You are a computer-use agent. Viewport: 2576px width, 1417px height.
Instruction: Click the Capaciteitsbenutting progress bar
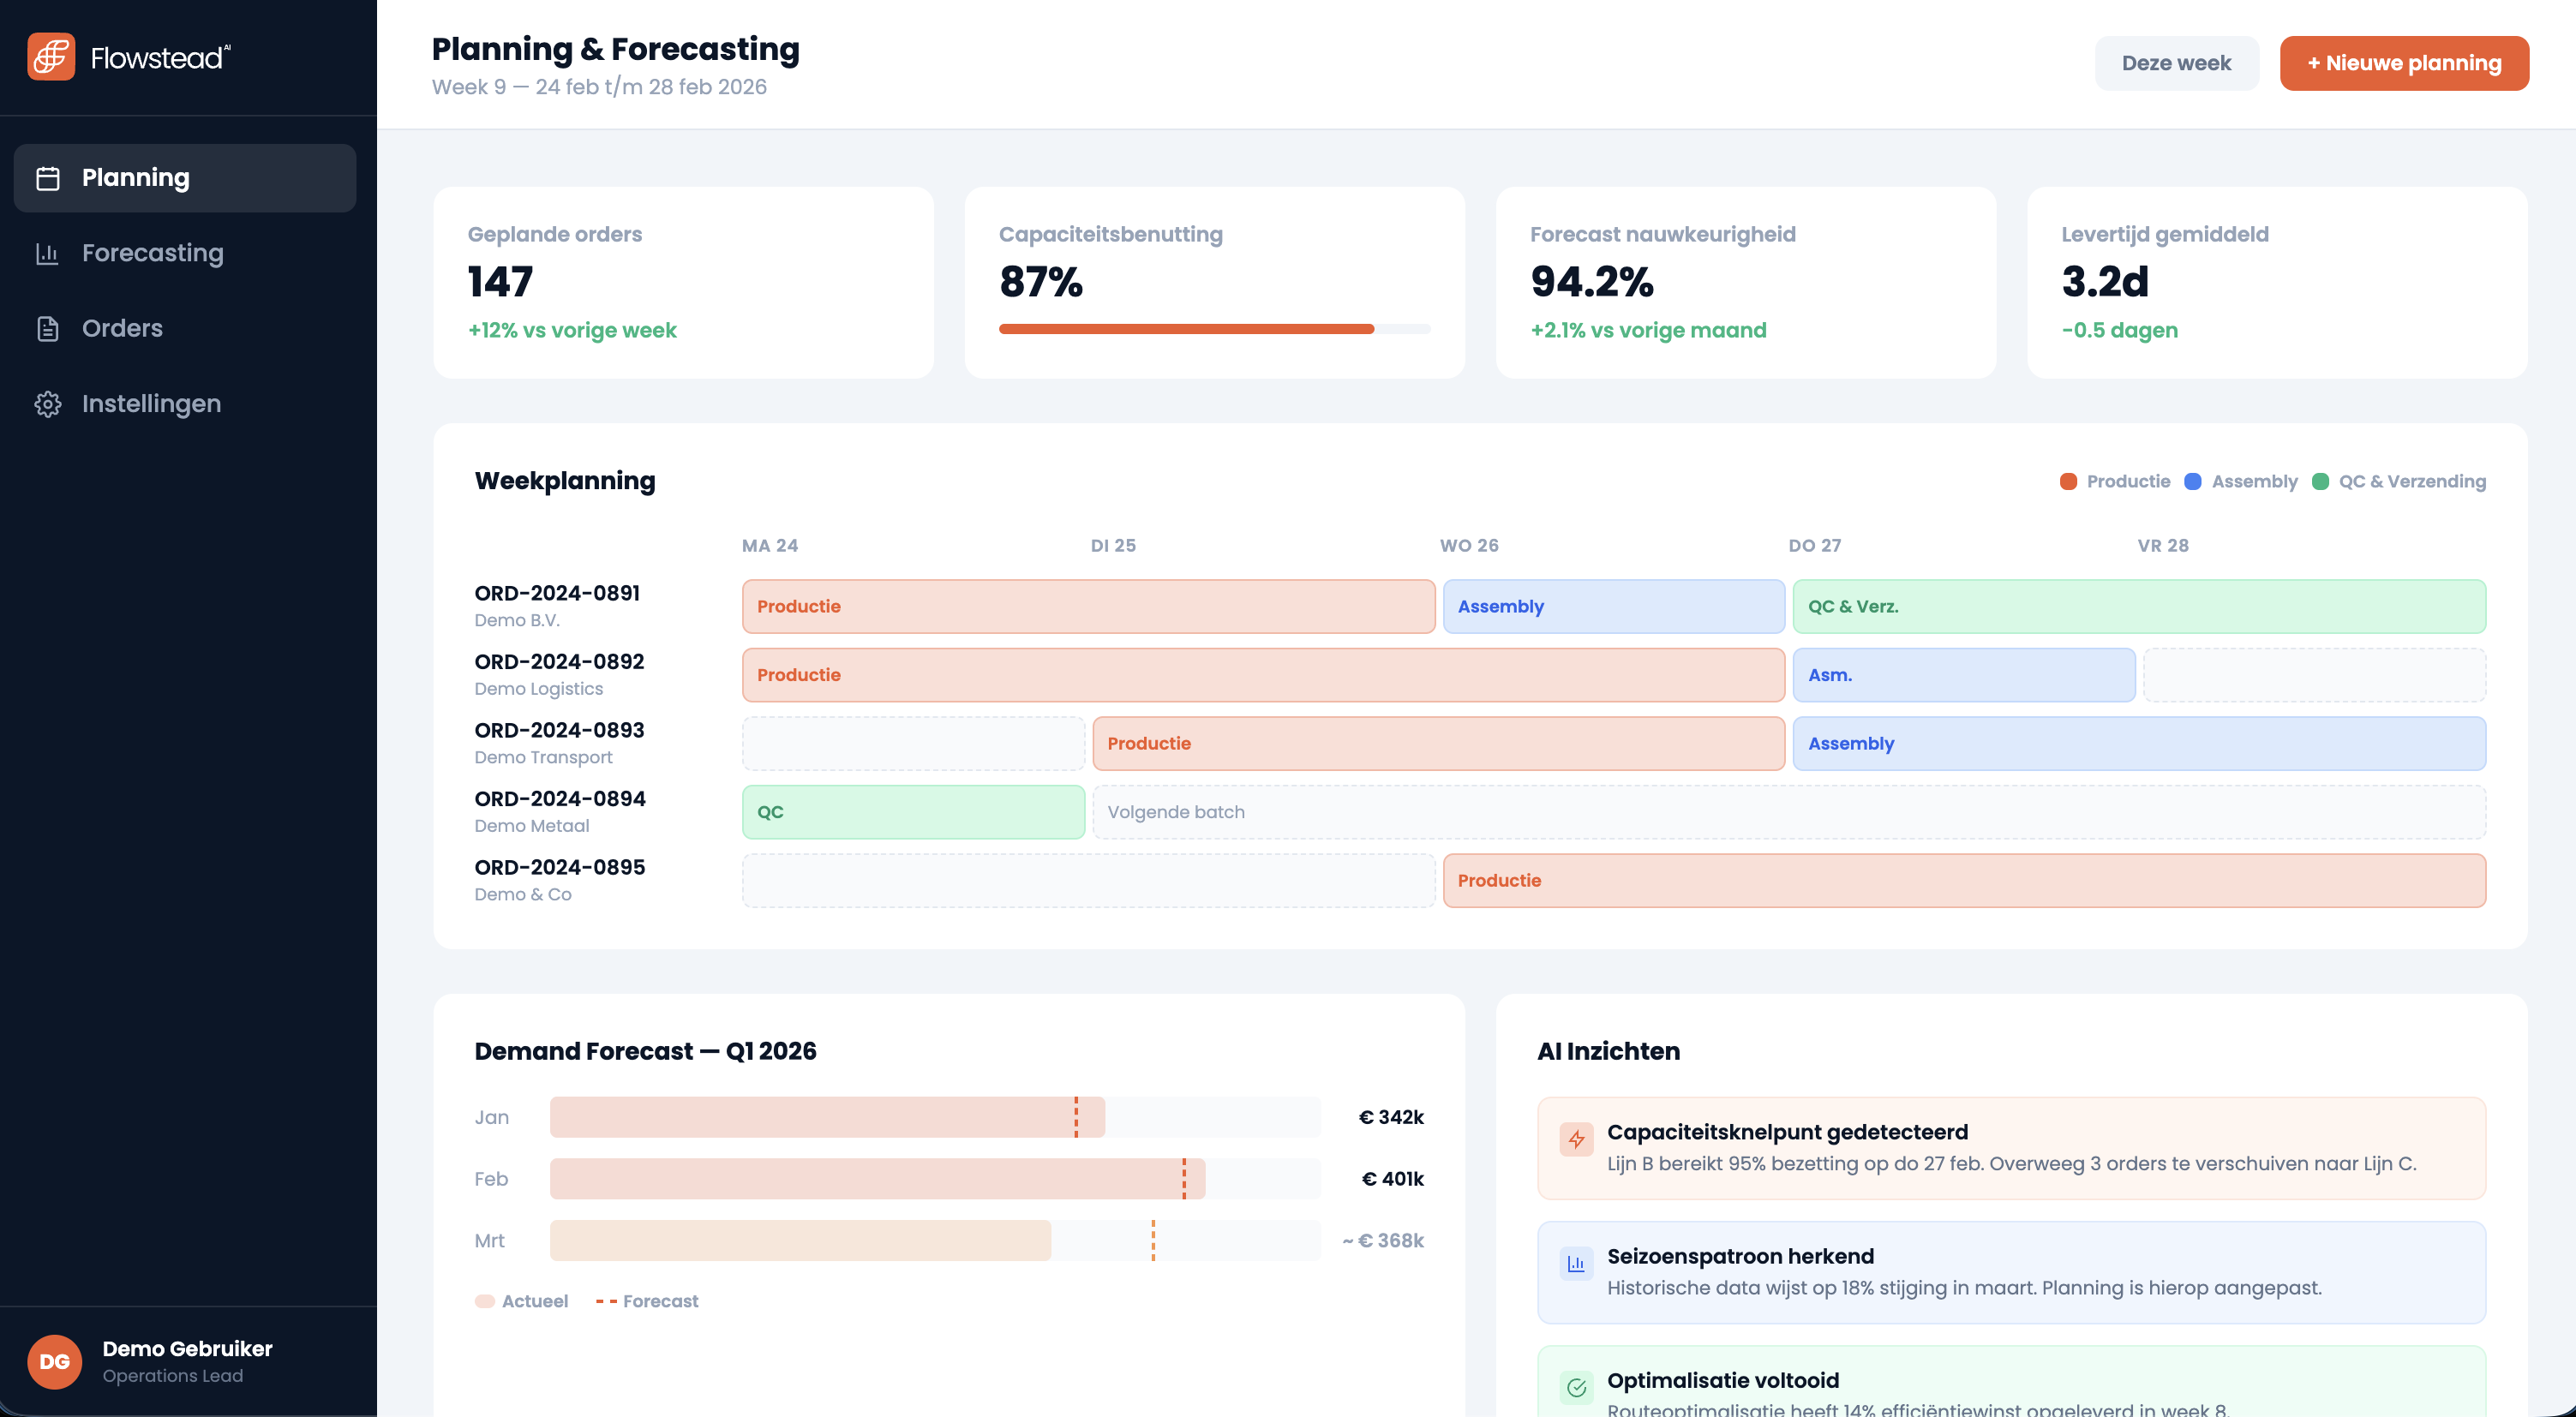1213,329
